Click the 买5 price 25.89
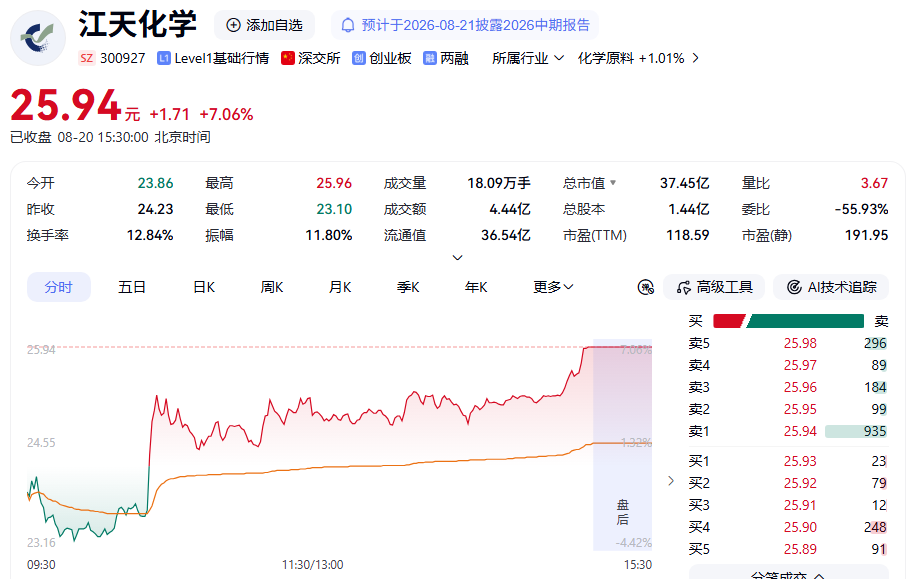The height and width of the screenshot is (579, 913). pyautogui.click(x=800, y=549)
